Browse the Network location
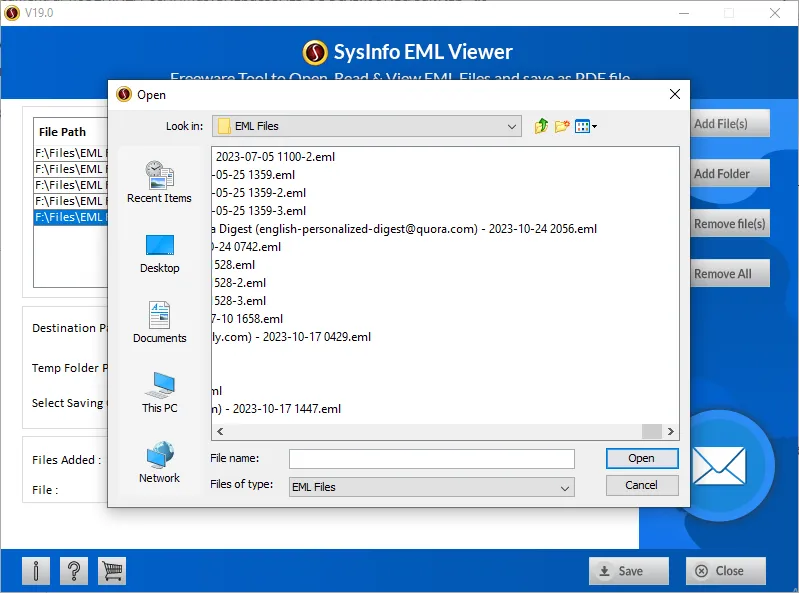799x593 pixels. tap(159, 462)
